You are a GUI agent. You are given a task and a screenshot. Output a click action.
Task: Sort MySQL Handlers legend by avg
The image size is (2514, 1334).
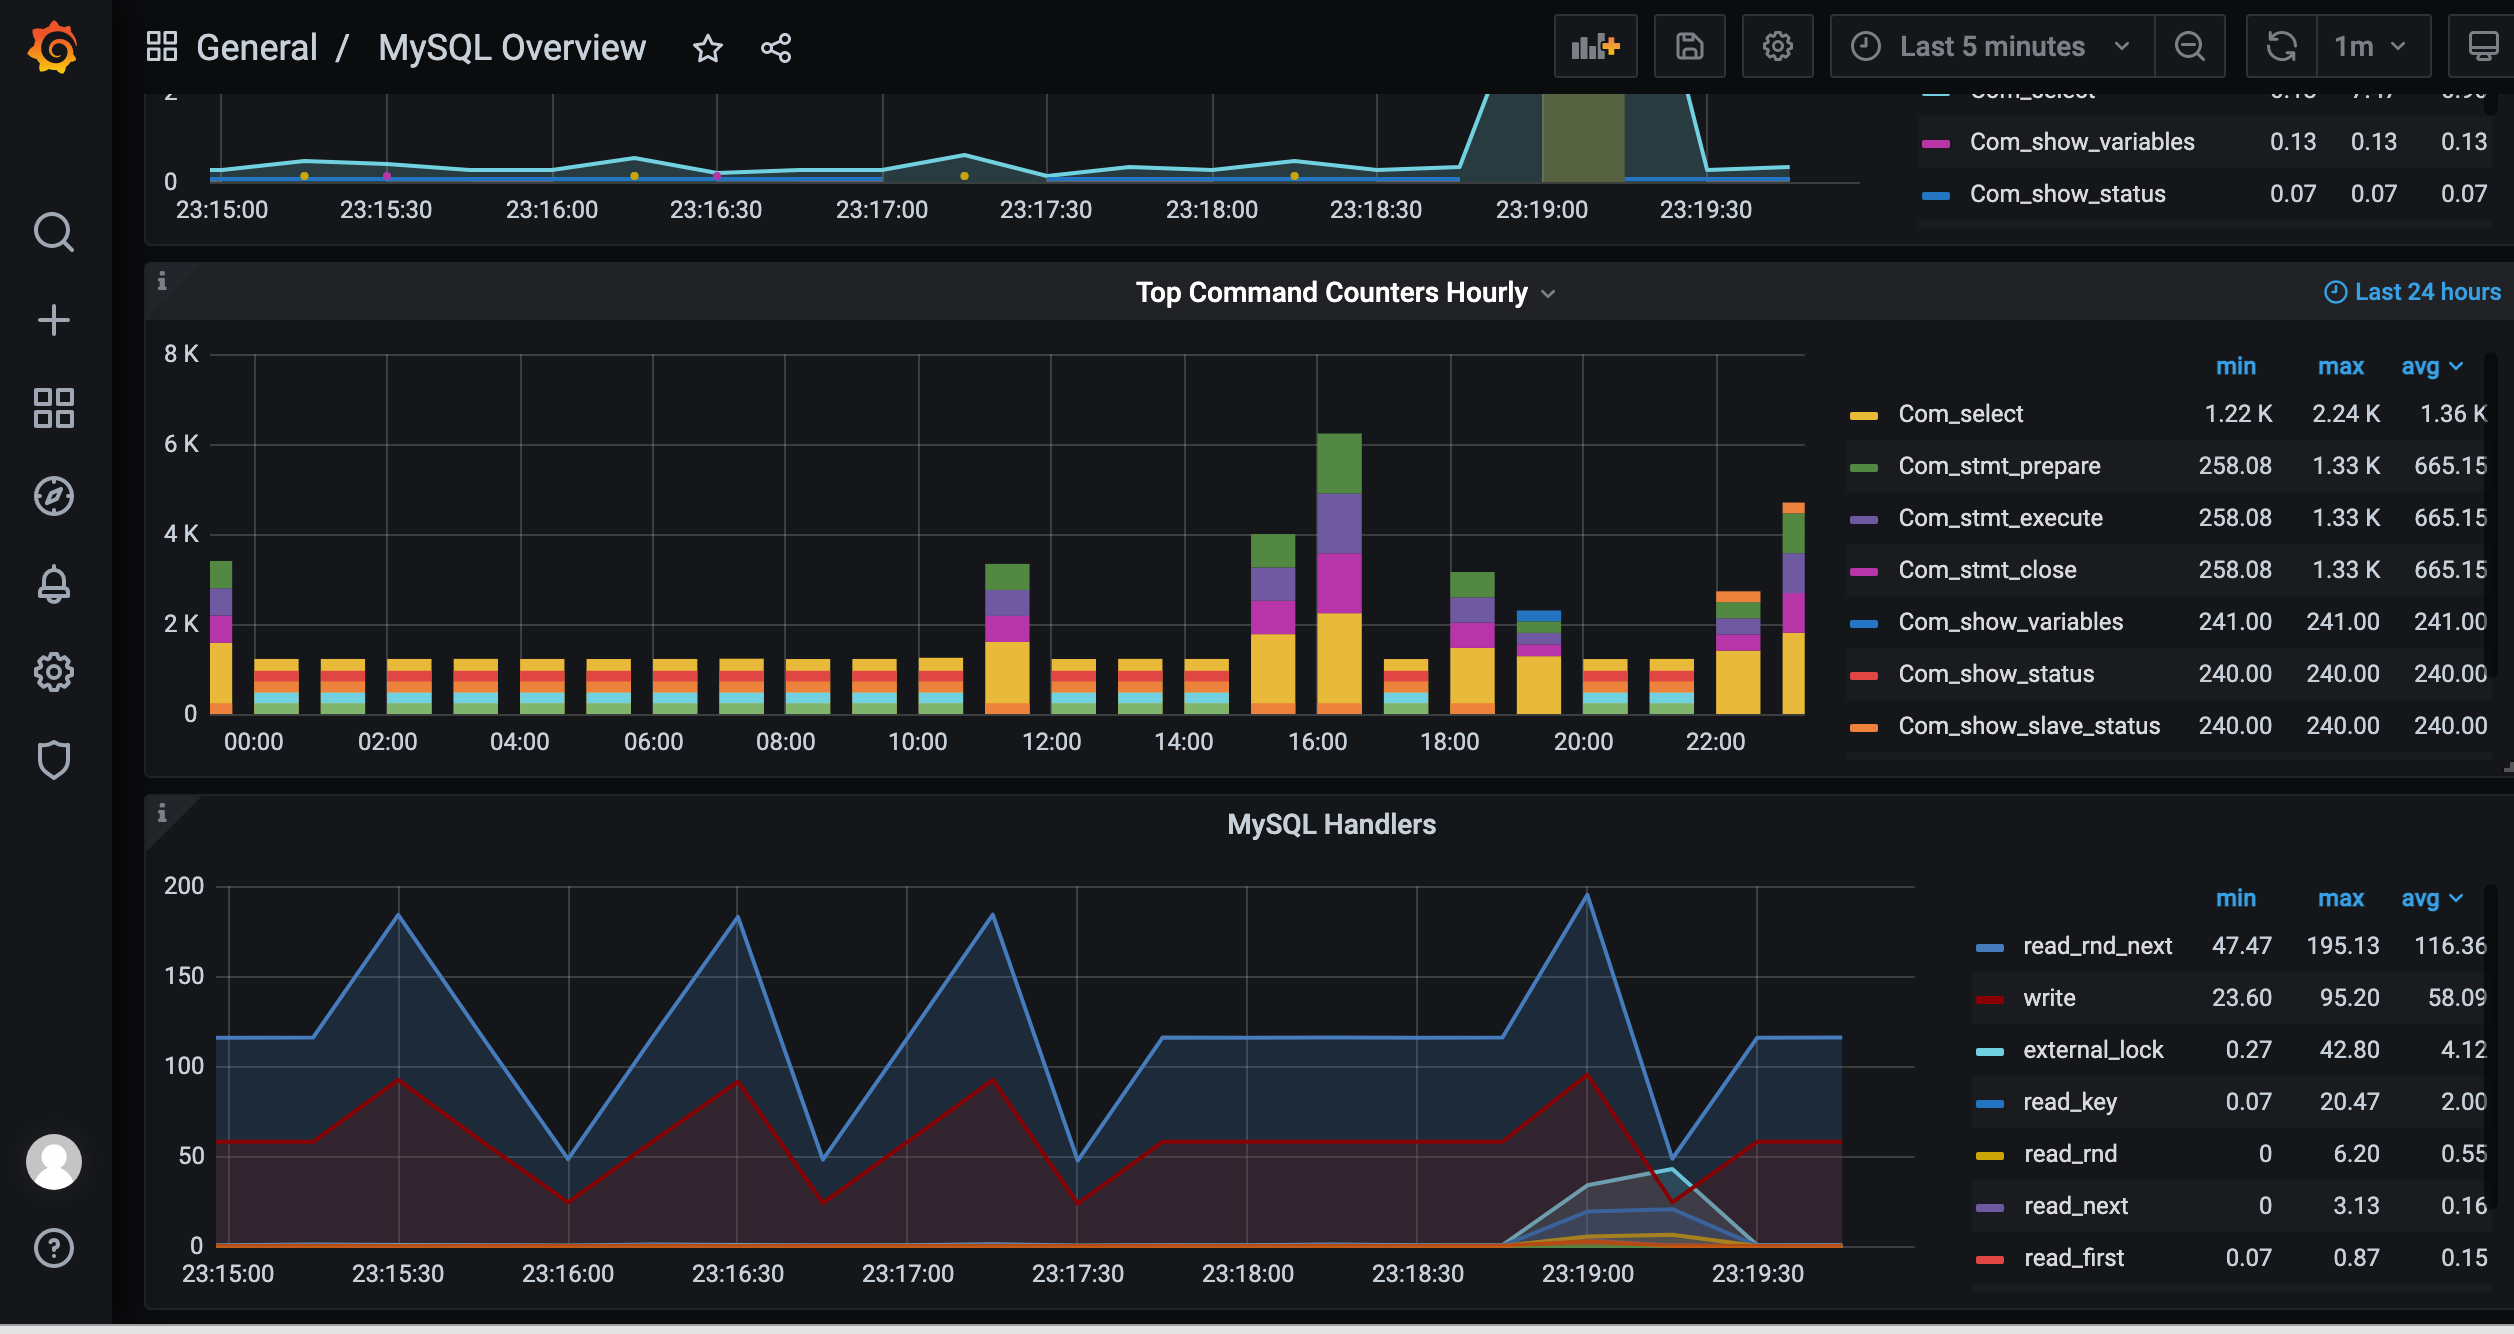click(2431, 898)
